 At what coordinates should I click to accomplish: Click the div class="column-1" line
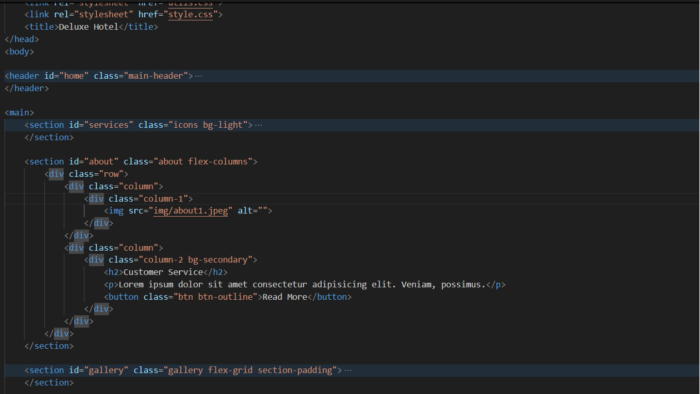click(138, 199)
